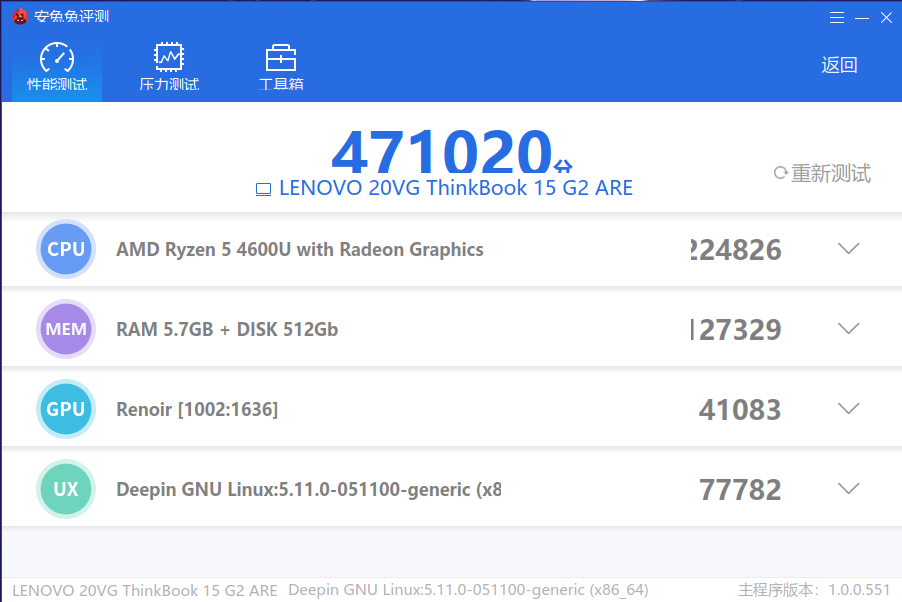Expand the CPU score details chevron
The width and height of the screenshot is (902, 602).
(849, 249)
